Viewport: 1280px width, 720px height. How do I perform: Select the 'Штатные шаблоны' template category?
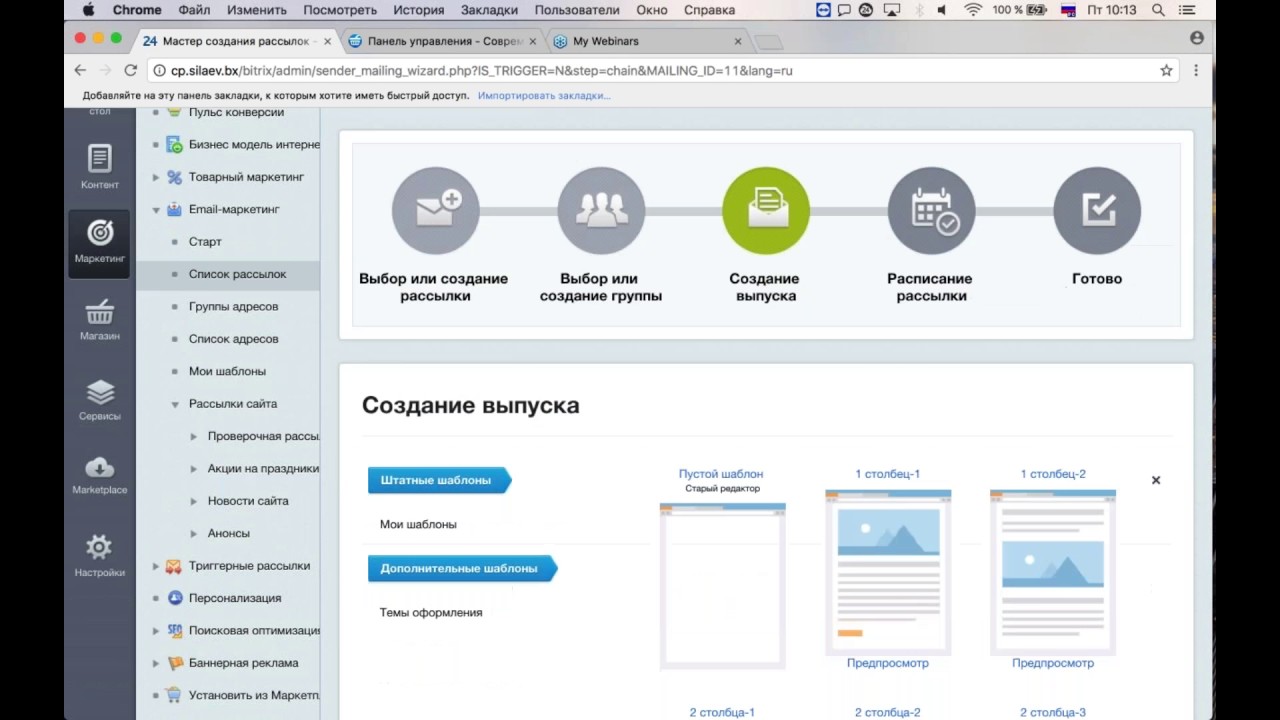(438, 480)
